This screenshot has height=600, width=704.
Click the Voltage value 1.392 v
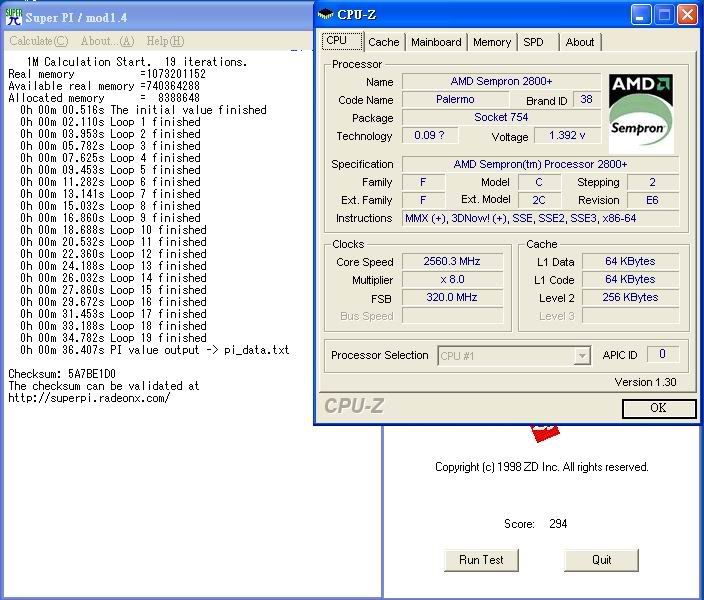coord(568,135)
